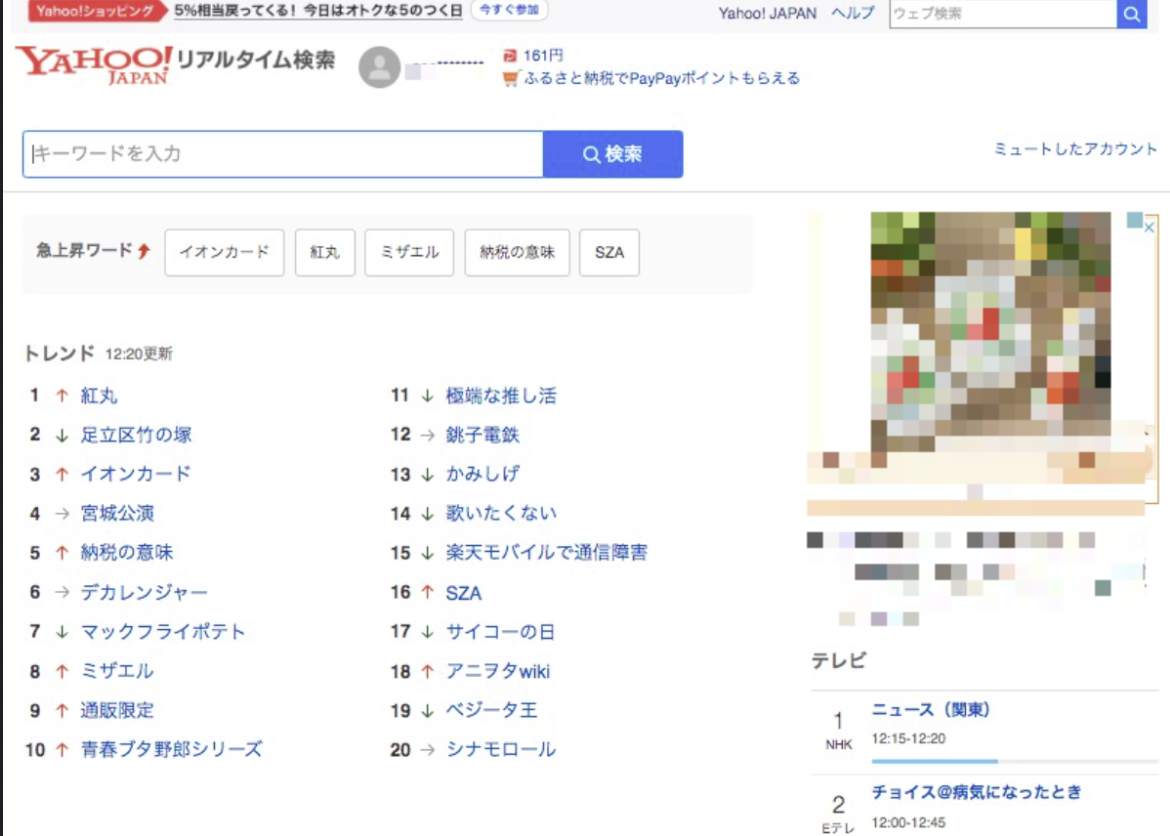1170x836 pixels.
Task: Click the テレビ section heading
Action: point(839,661)
